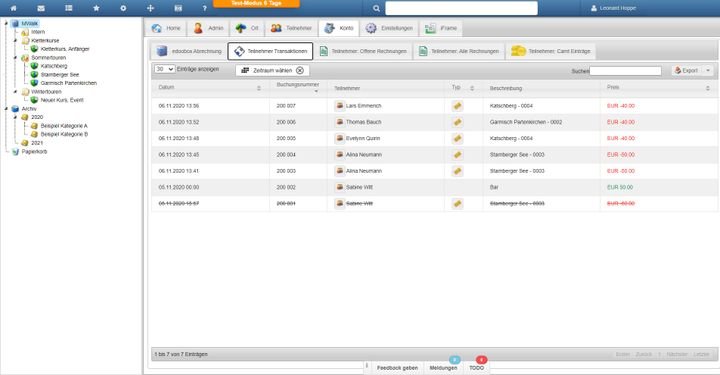Open the question mark help icon

pos(204,8)
